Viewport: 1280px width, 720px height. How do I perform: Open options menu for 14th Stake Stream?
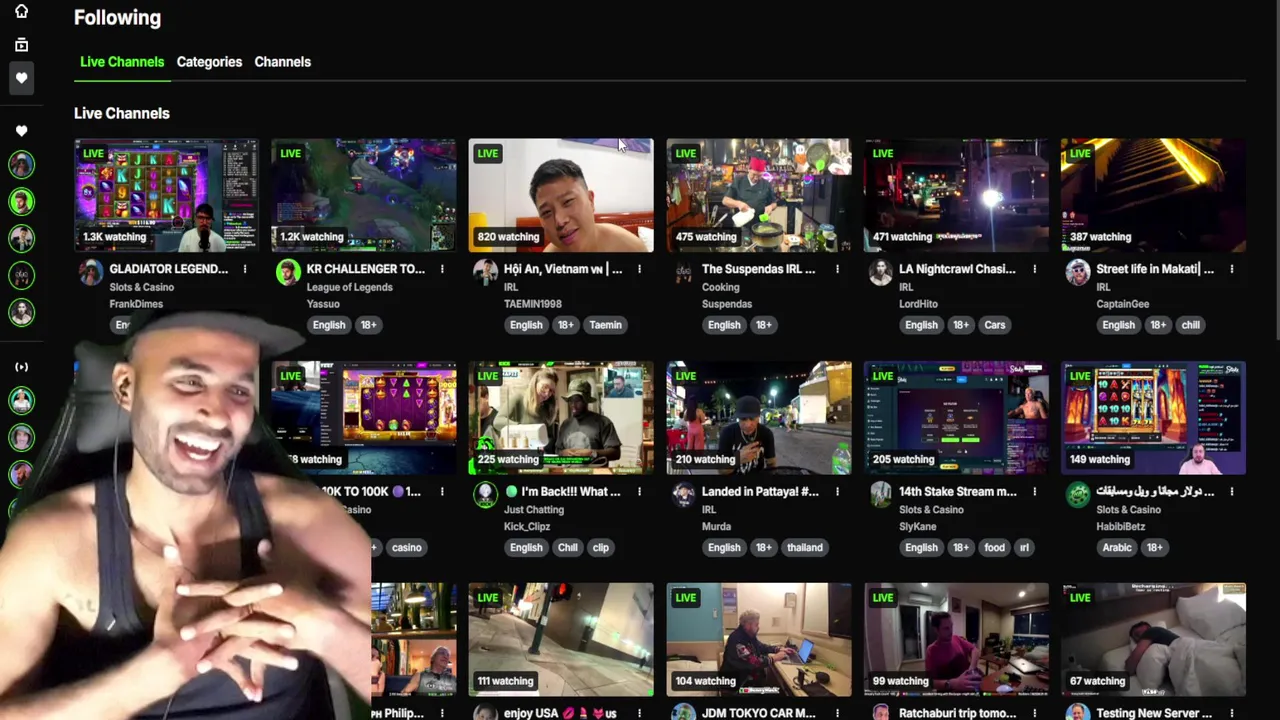(x=1034, y=492)
